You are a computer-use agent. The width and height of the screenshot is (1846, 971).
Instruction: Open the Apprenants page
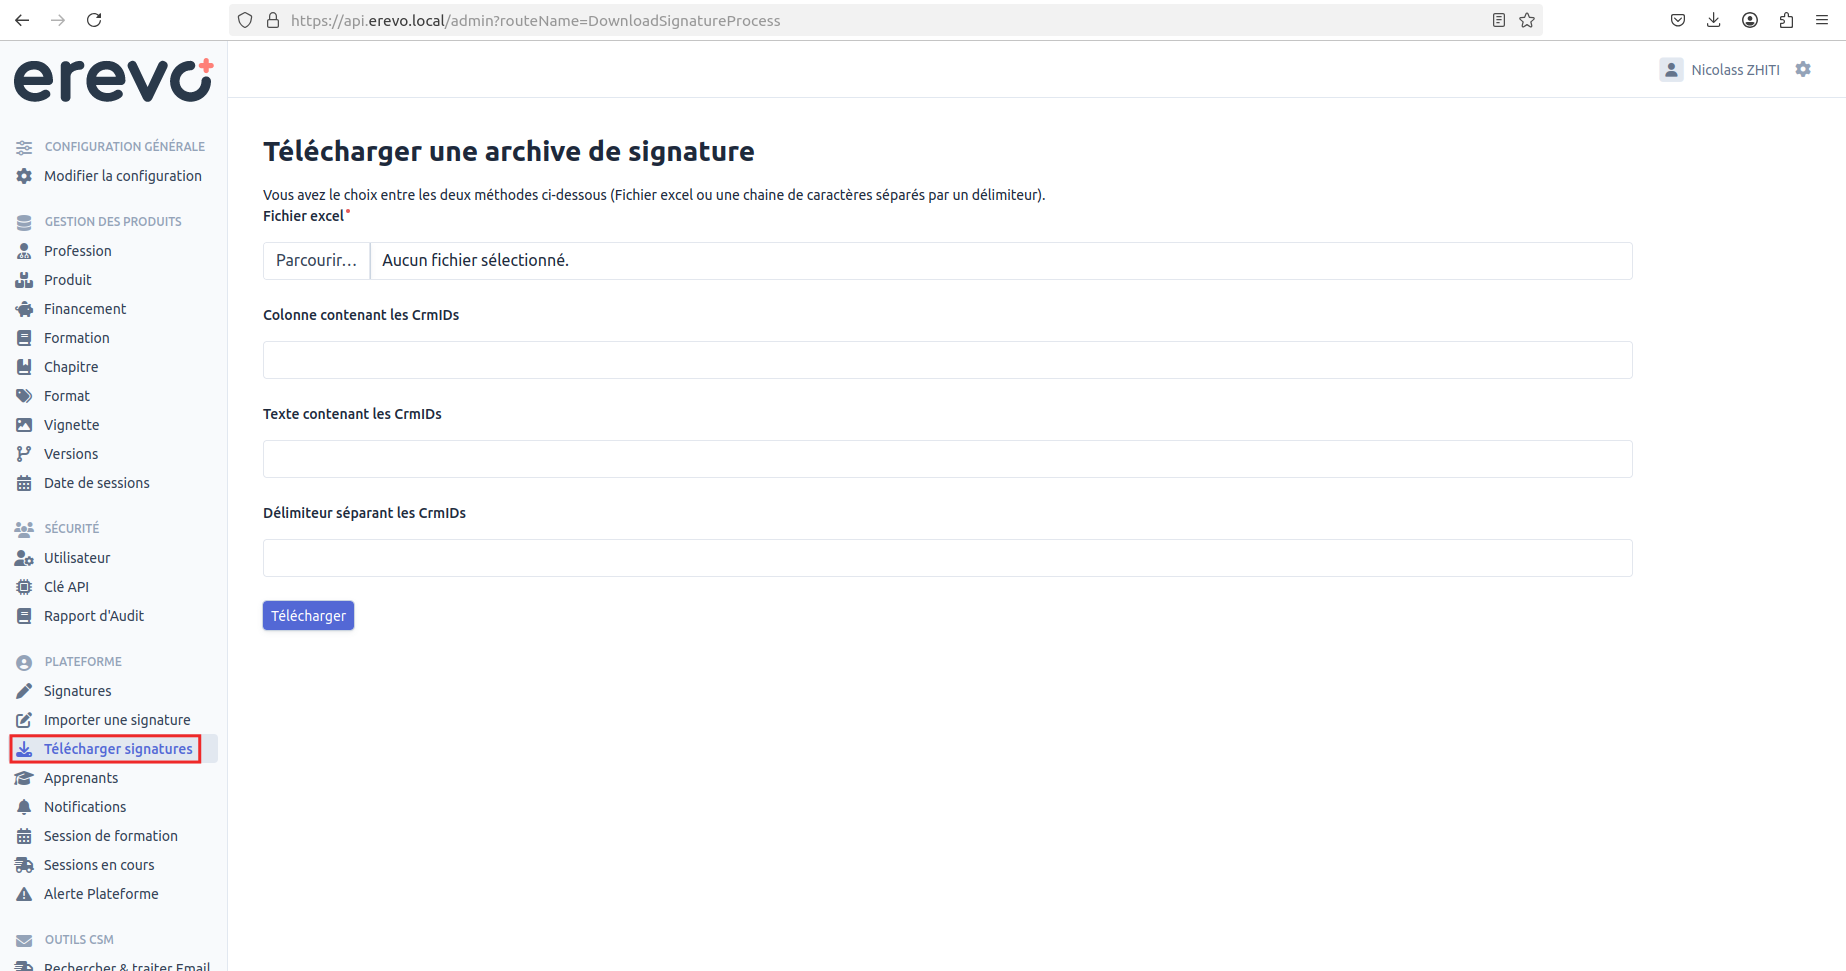click(x=81, y=778)
